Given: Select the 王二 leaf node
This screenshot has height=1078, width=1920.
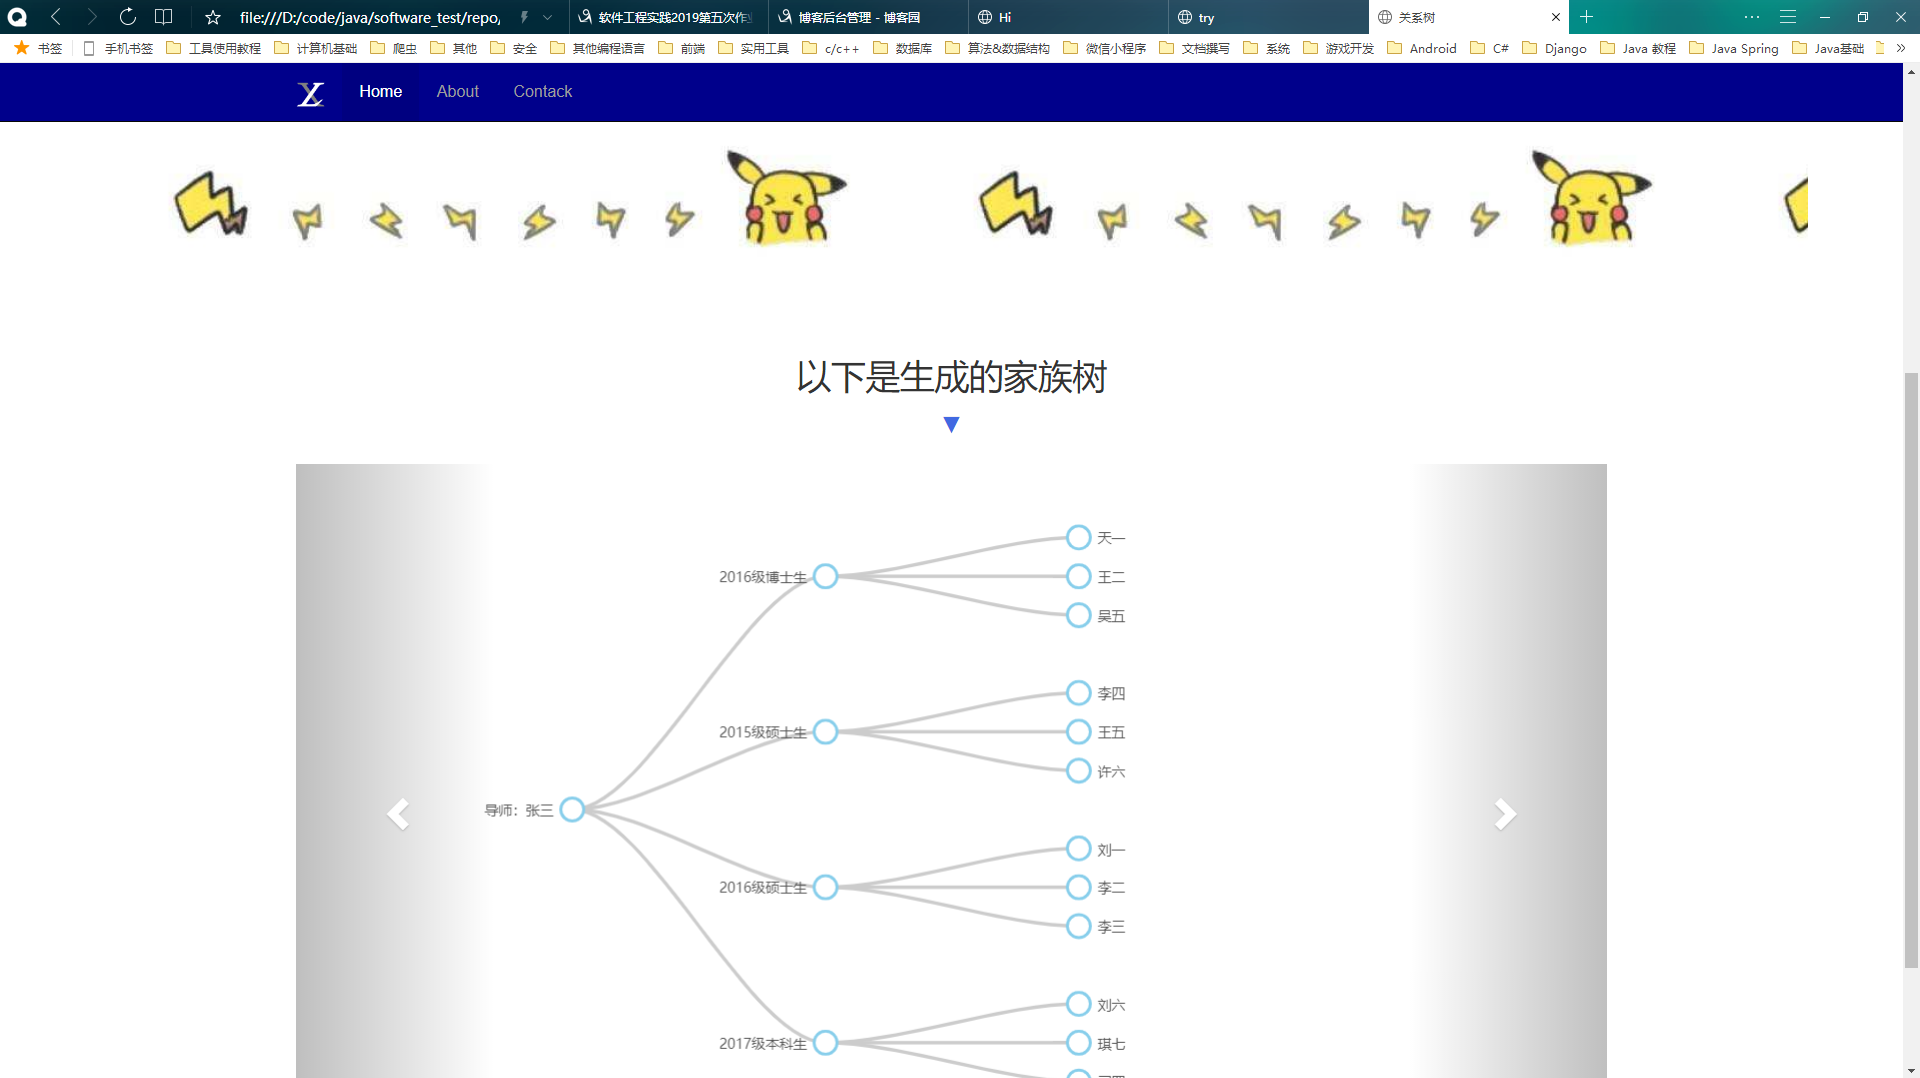Looking at the screenshot, I should [1078, 576].
